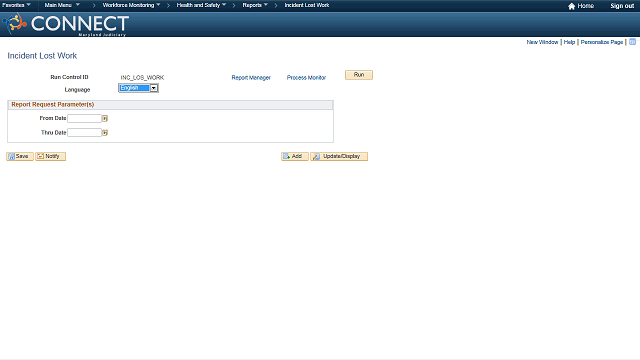Open the Process Monitor link

306,78
